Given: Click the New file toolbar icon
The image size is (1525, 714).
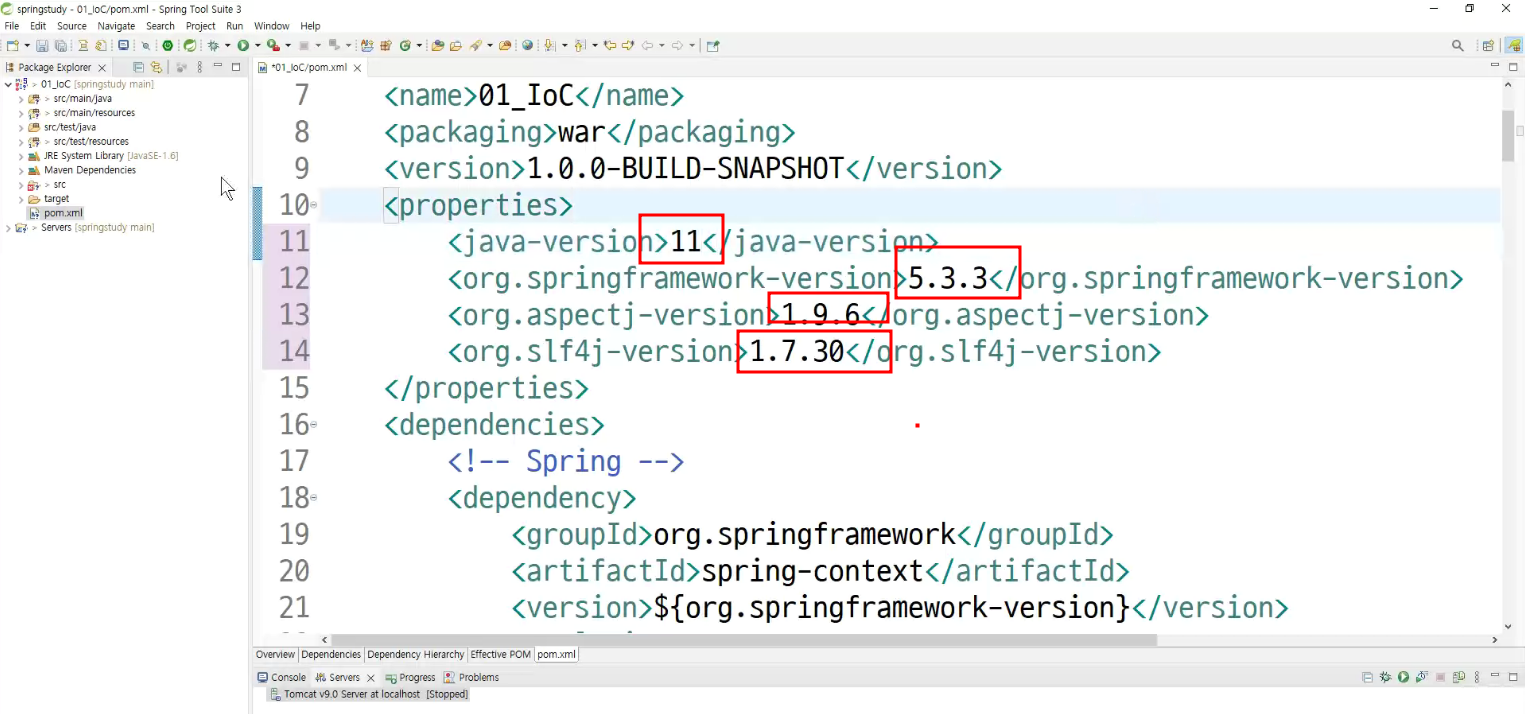Looking at the screenshot, I should coord(12,45).
